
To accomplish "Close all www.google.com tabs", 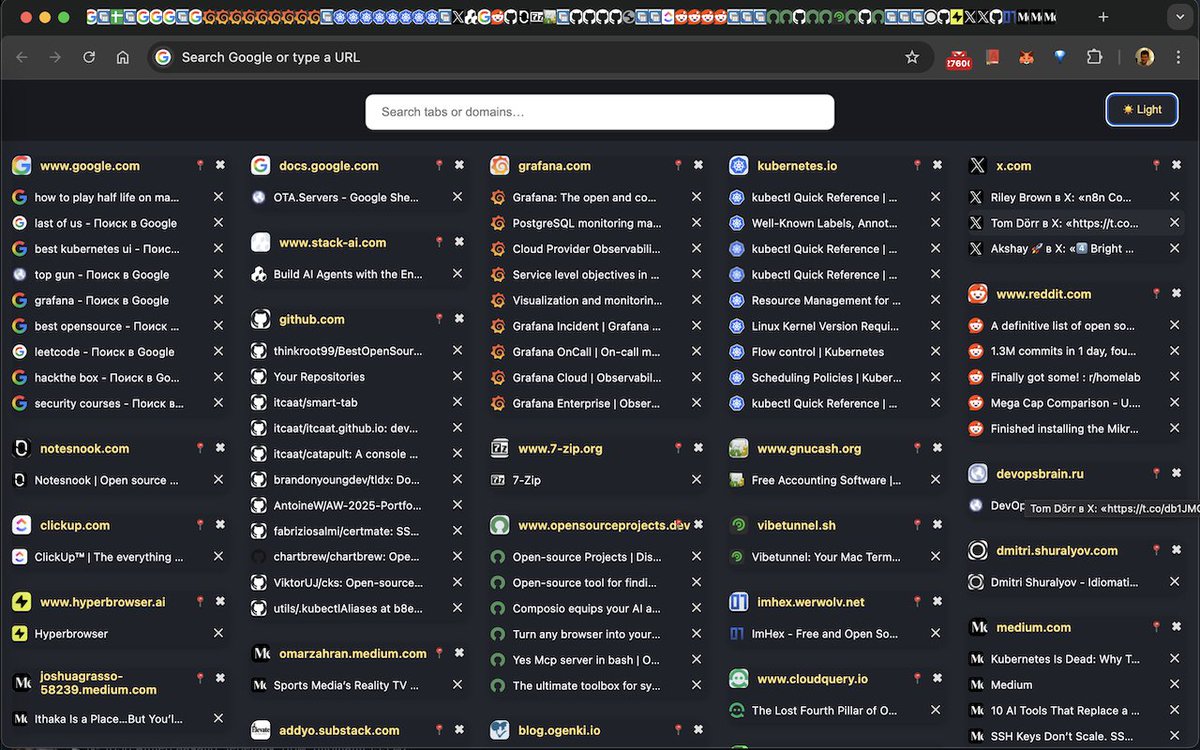I will (x=220, y=165).
